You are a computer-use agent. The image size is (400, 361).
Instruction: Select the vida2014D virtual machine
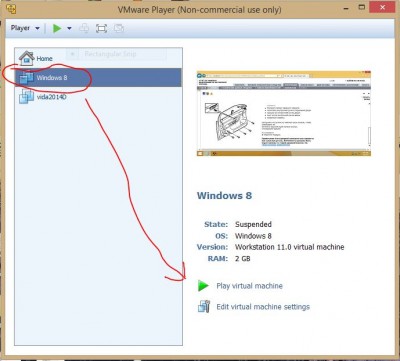tap(98, 97)
